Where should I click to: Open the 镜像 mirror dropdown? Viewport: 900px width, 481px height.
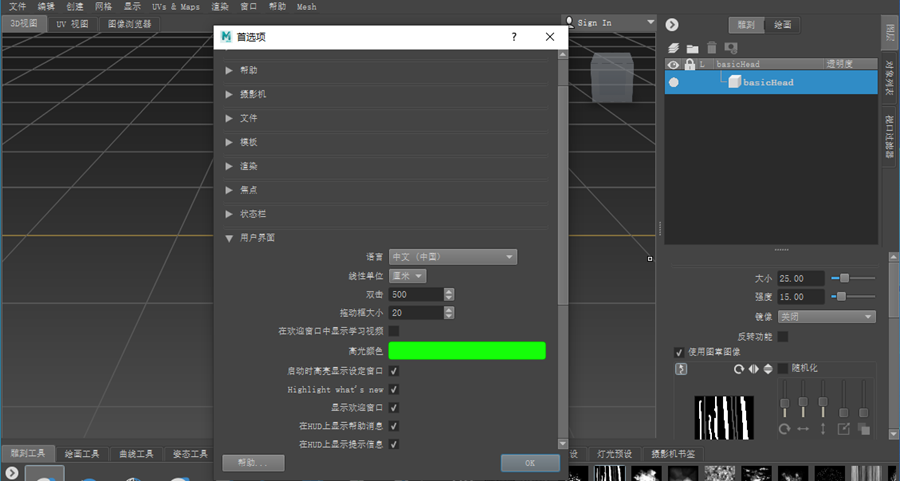tap(827, 317)
